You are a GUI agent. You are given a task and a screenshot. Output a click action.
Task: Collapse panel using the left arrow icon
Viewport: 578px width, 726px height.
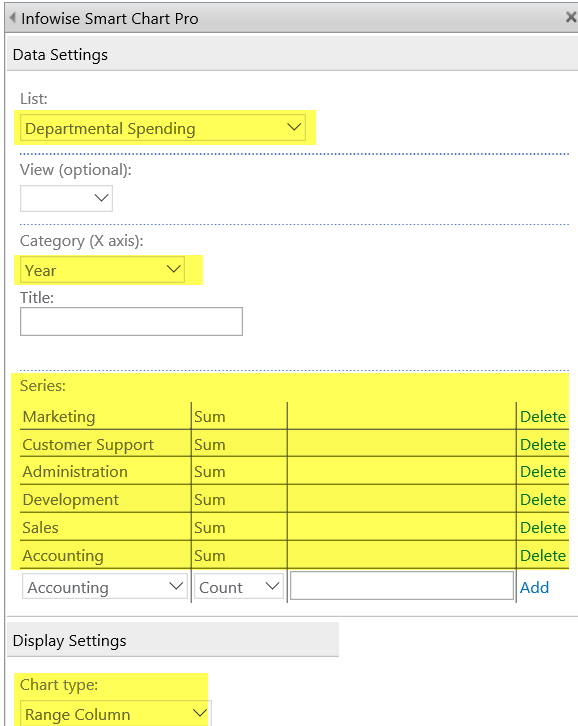(13, 18)
